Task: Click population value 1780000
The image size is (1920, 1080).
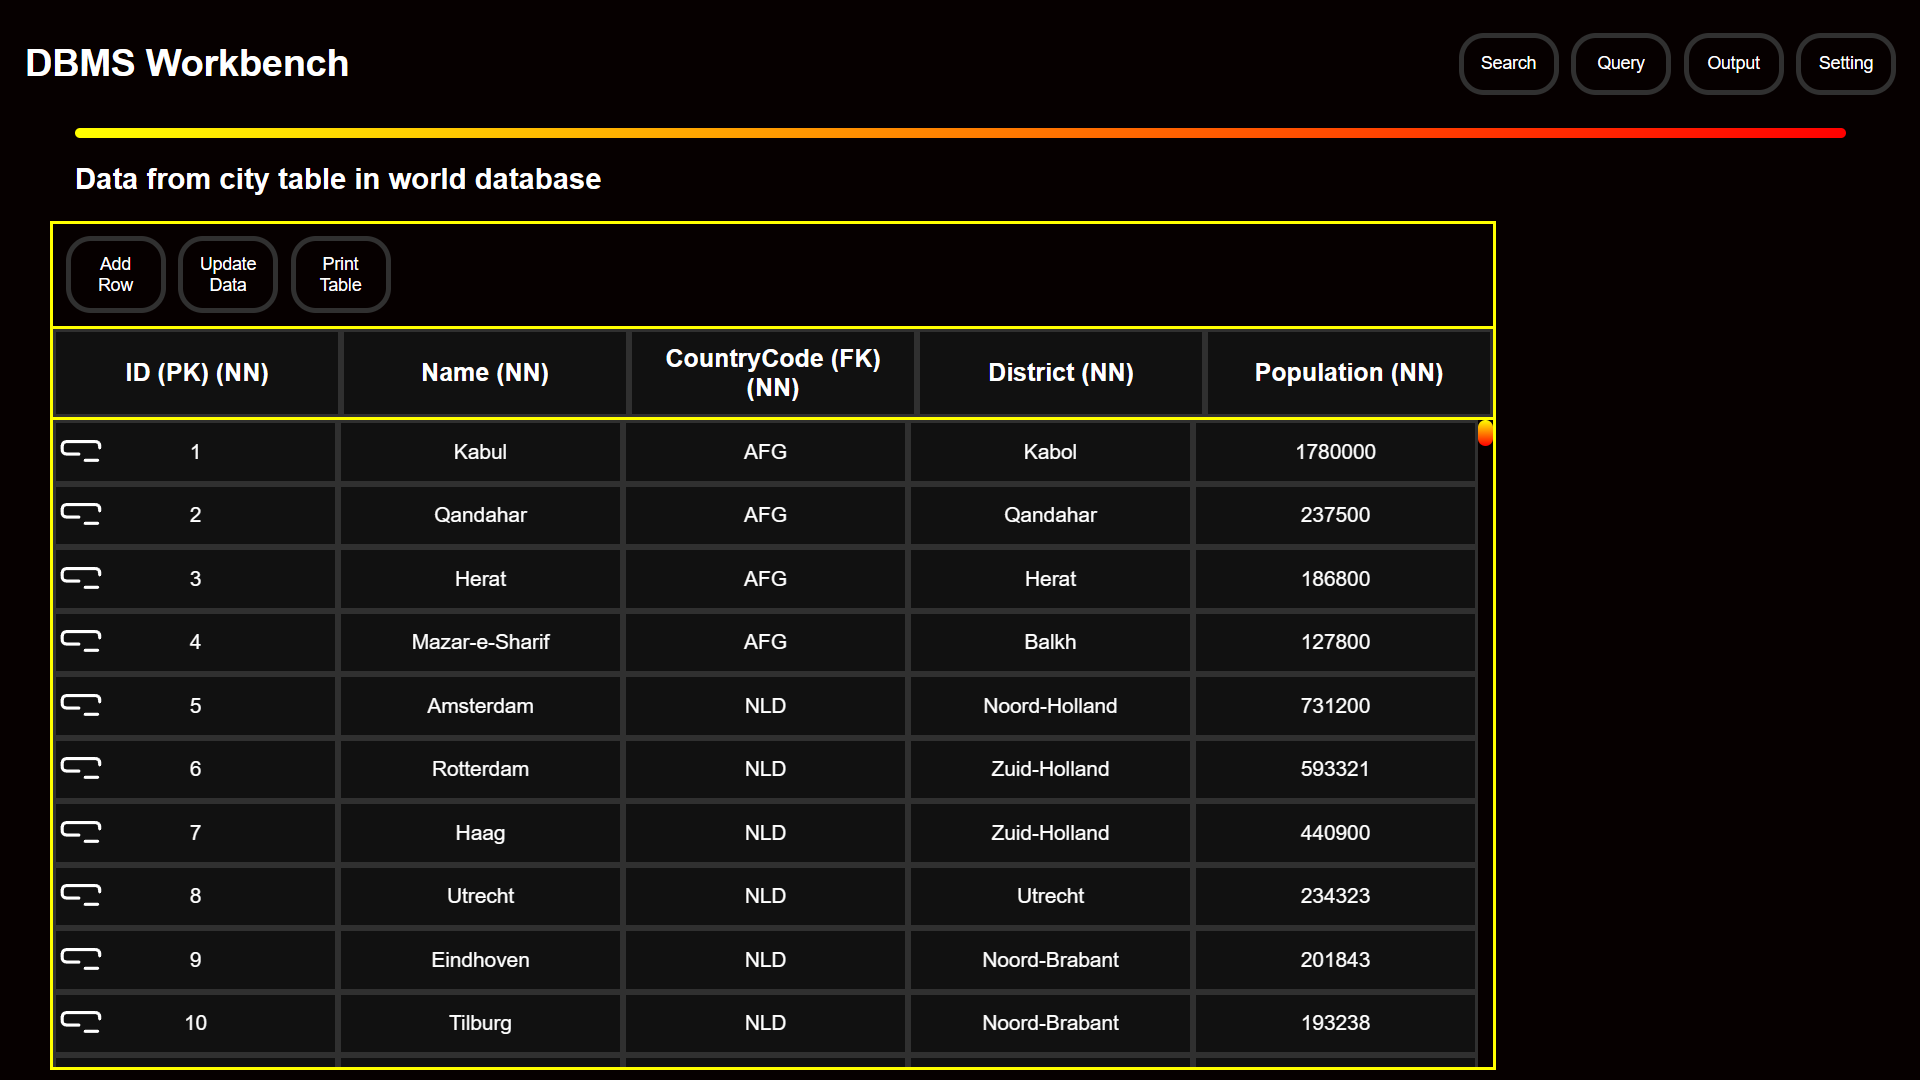Action: point(1335,452)
